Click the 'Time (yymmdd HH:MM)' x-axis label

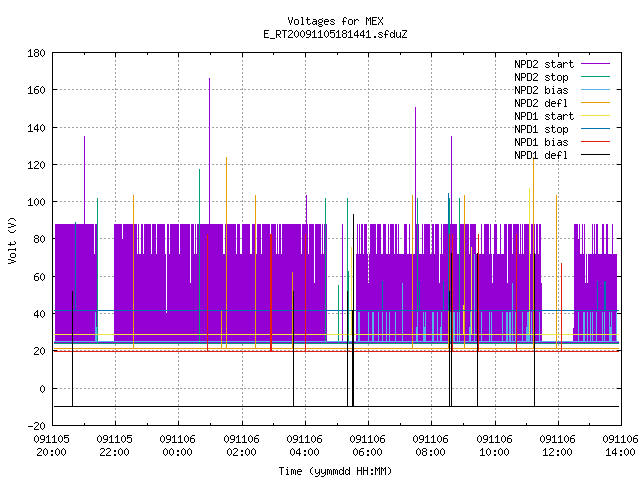(x=335, y=471)
